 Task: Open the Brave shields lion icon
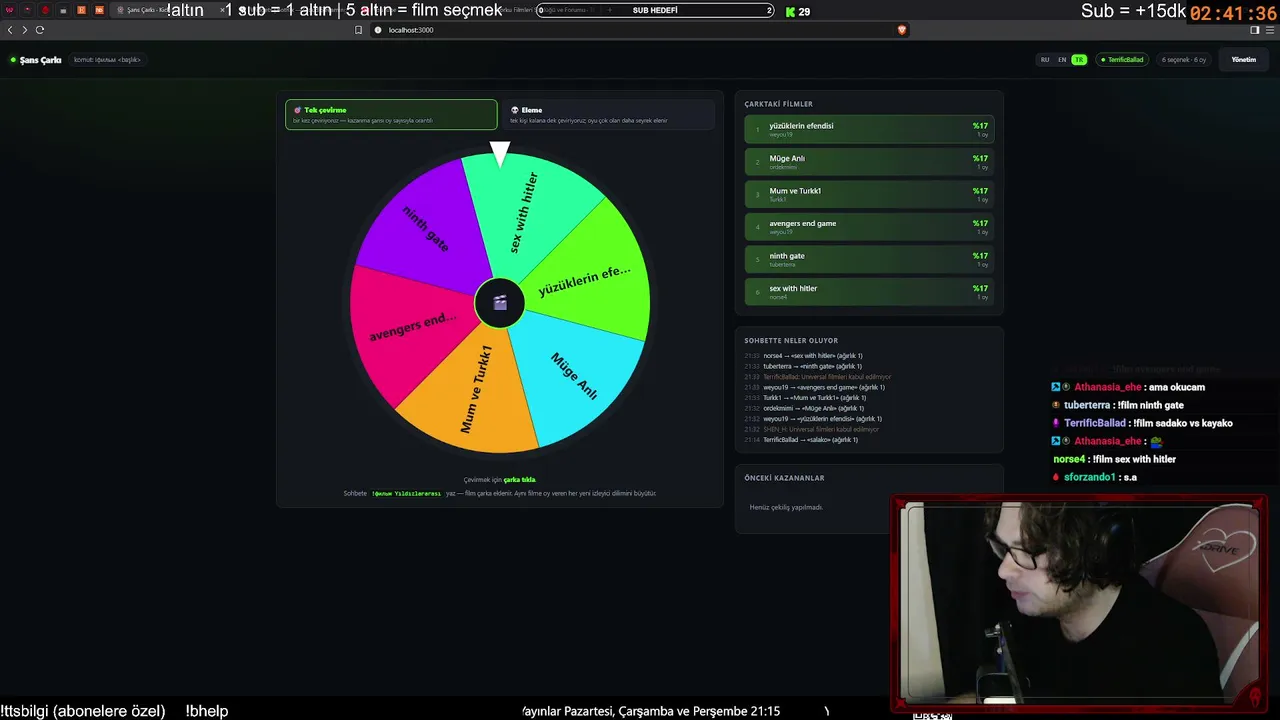click(901, 30)
